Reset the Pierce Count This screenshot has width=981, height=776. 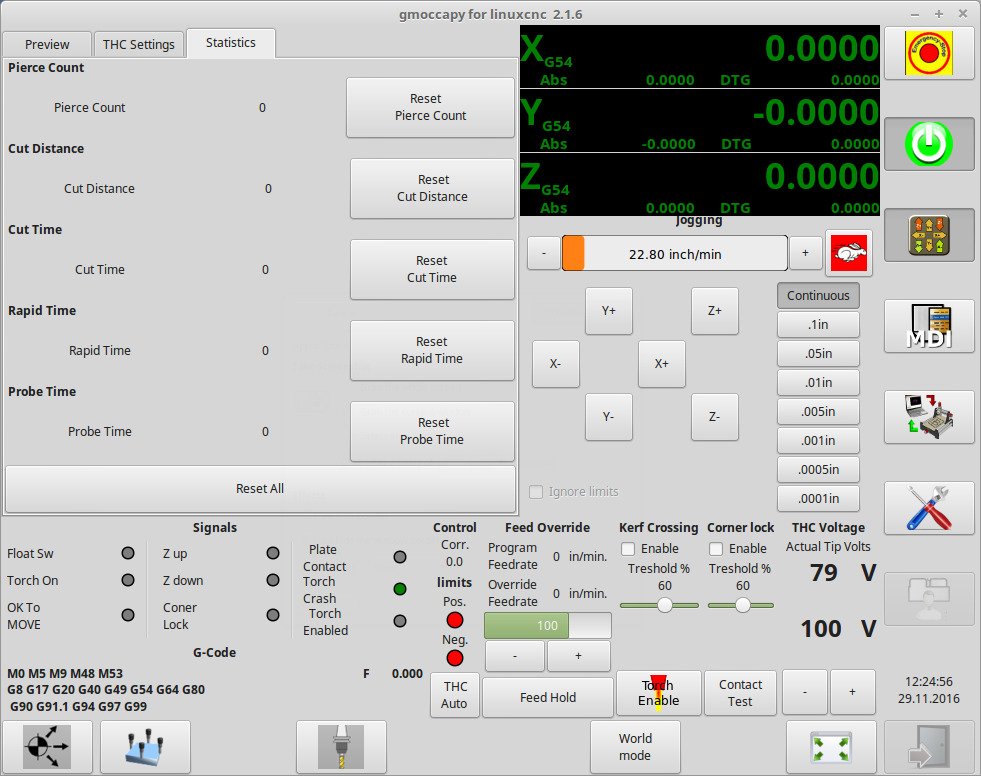(x=430, y=107)
